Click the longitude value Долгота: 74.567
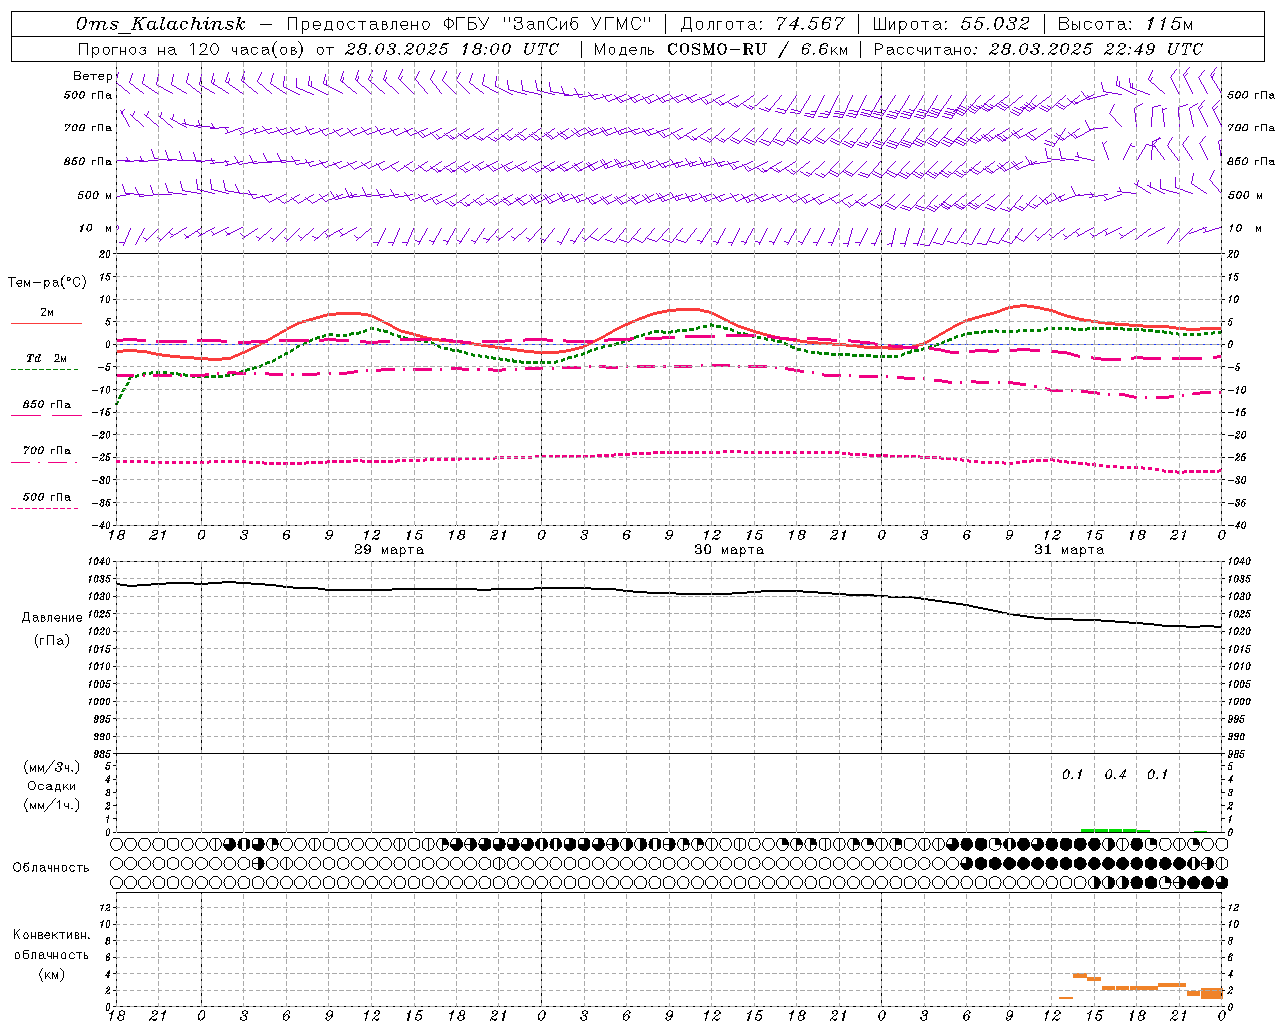The width and height of the screenshot is (1280, 1024). click(x=763, y=24)
